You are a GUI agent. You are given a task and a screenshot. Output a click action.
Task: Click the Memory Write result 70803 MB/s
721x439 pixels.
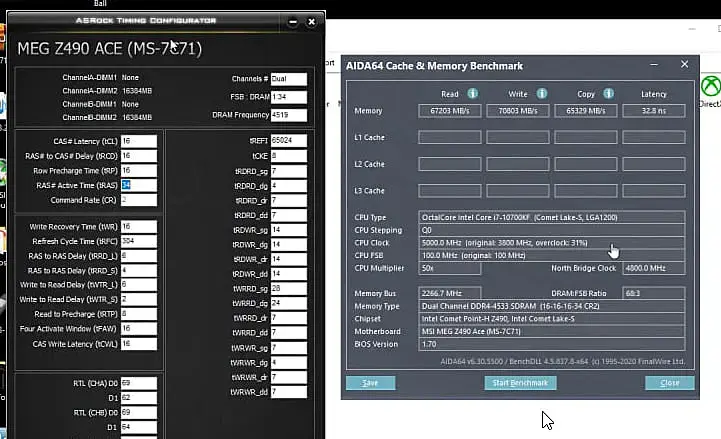pos(518,111)
